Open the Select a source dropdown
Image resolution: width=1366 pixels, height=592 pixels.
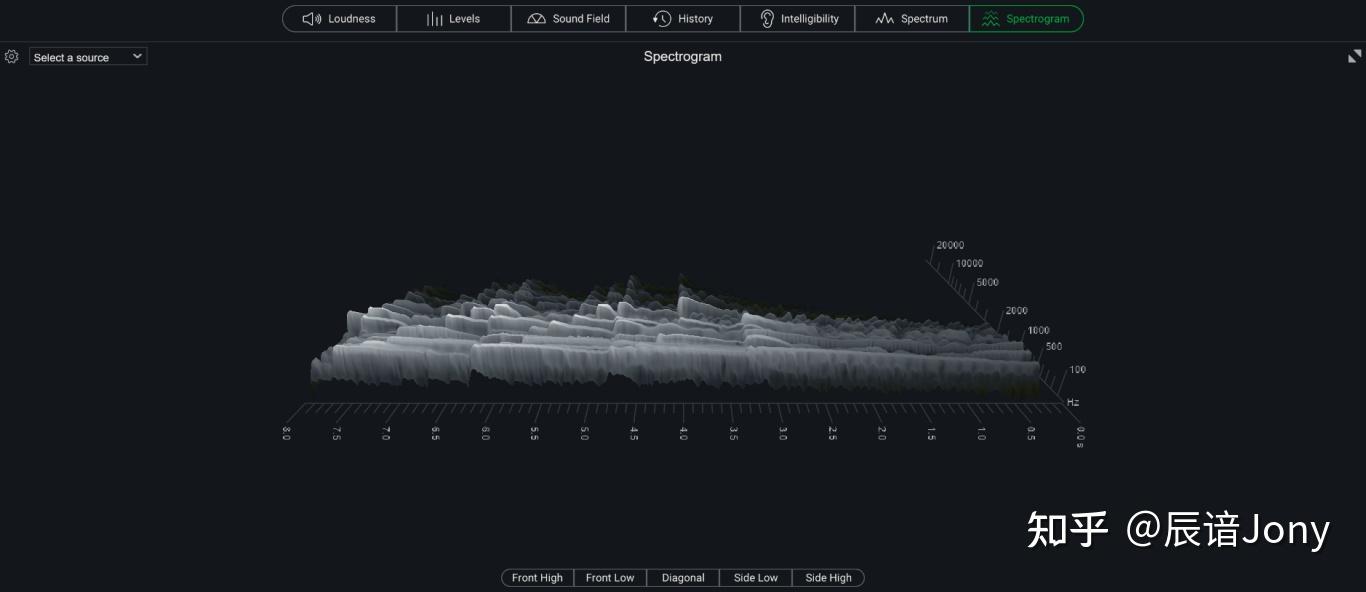(88, 57)
